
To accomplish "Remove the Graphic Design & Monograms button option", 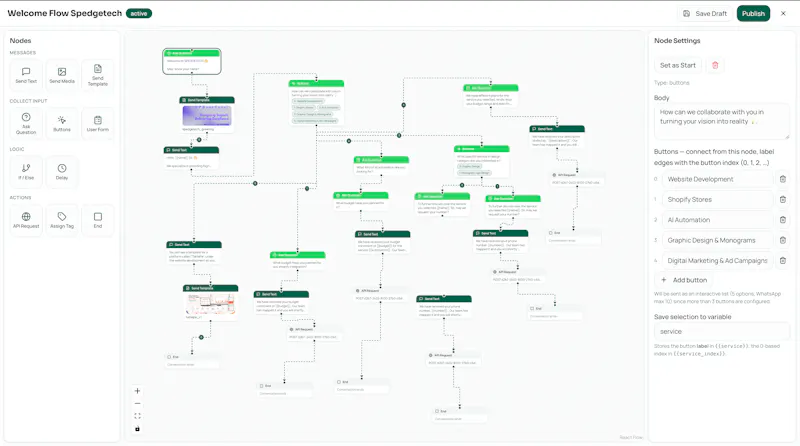I will (x=783, y=240).
